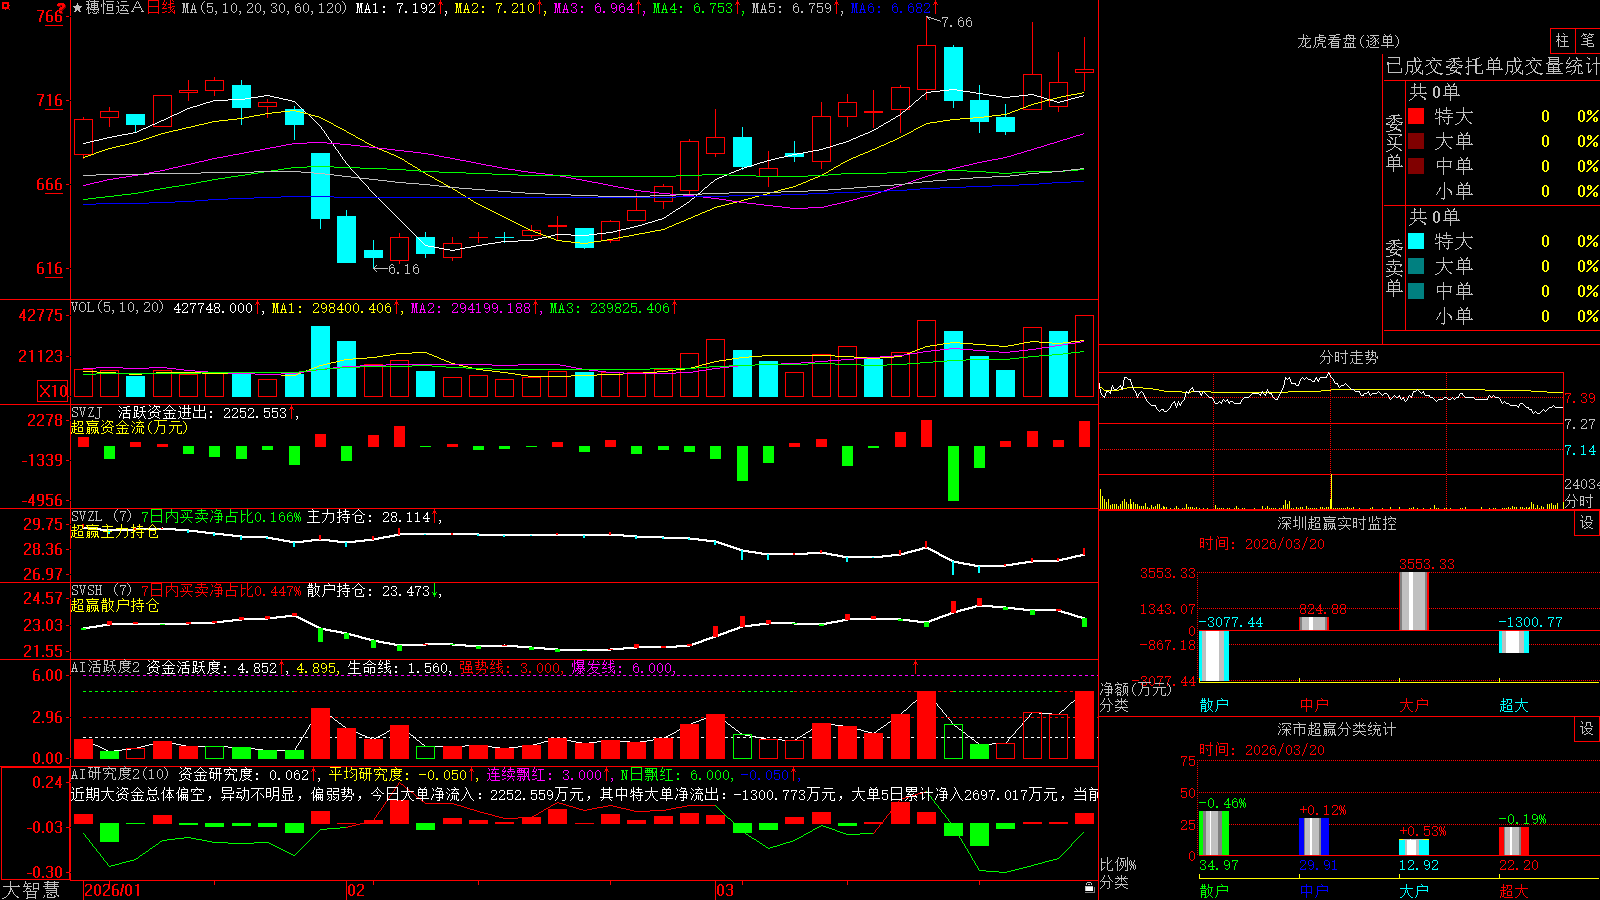Click the 穗恒运A stock name

point(115,8)
